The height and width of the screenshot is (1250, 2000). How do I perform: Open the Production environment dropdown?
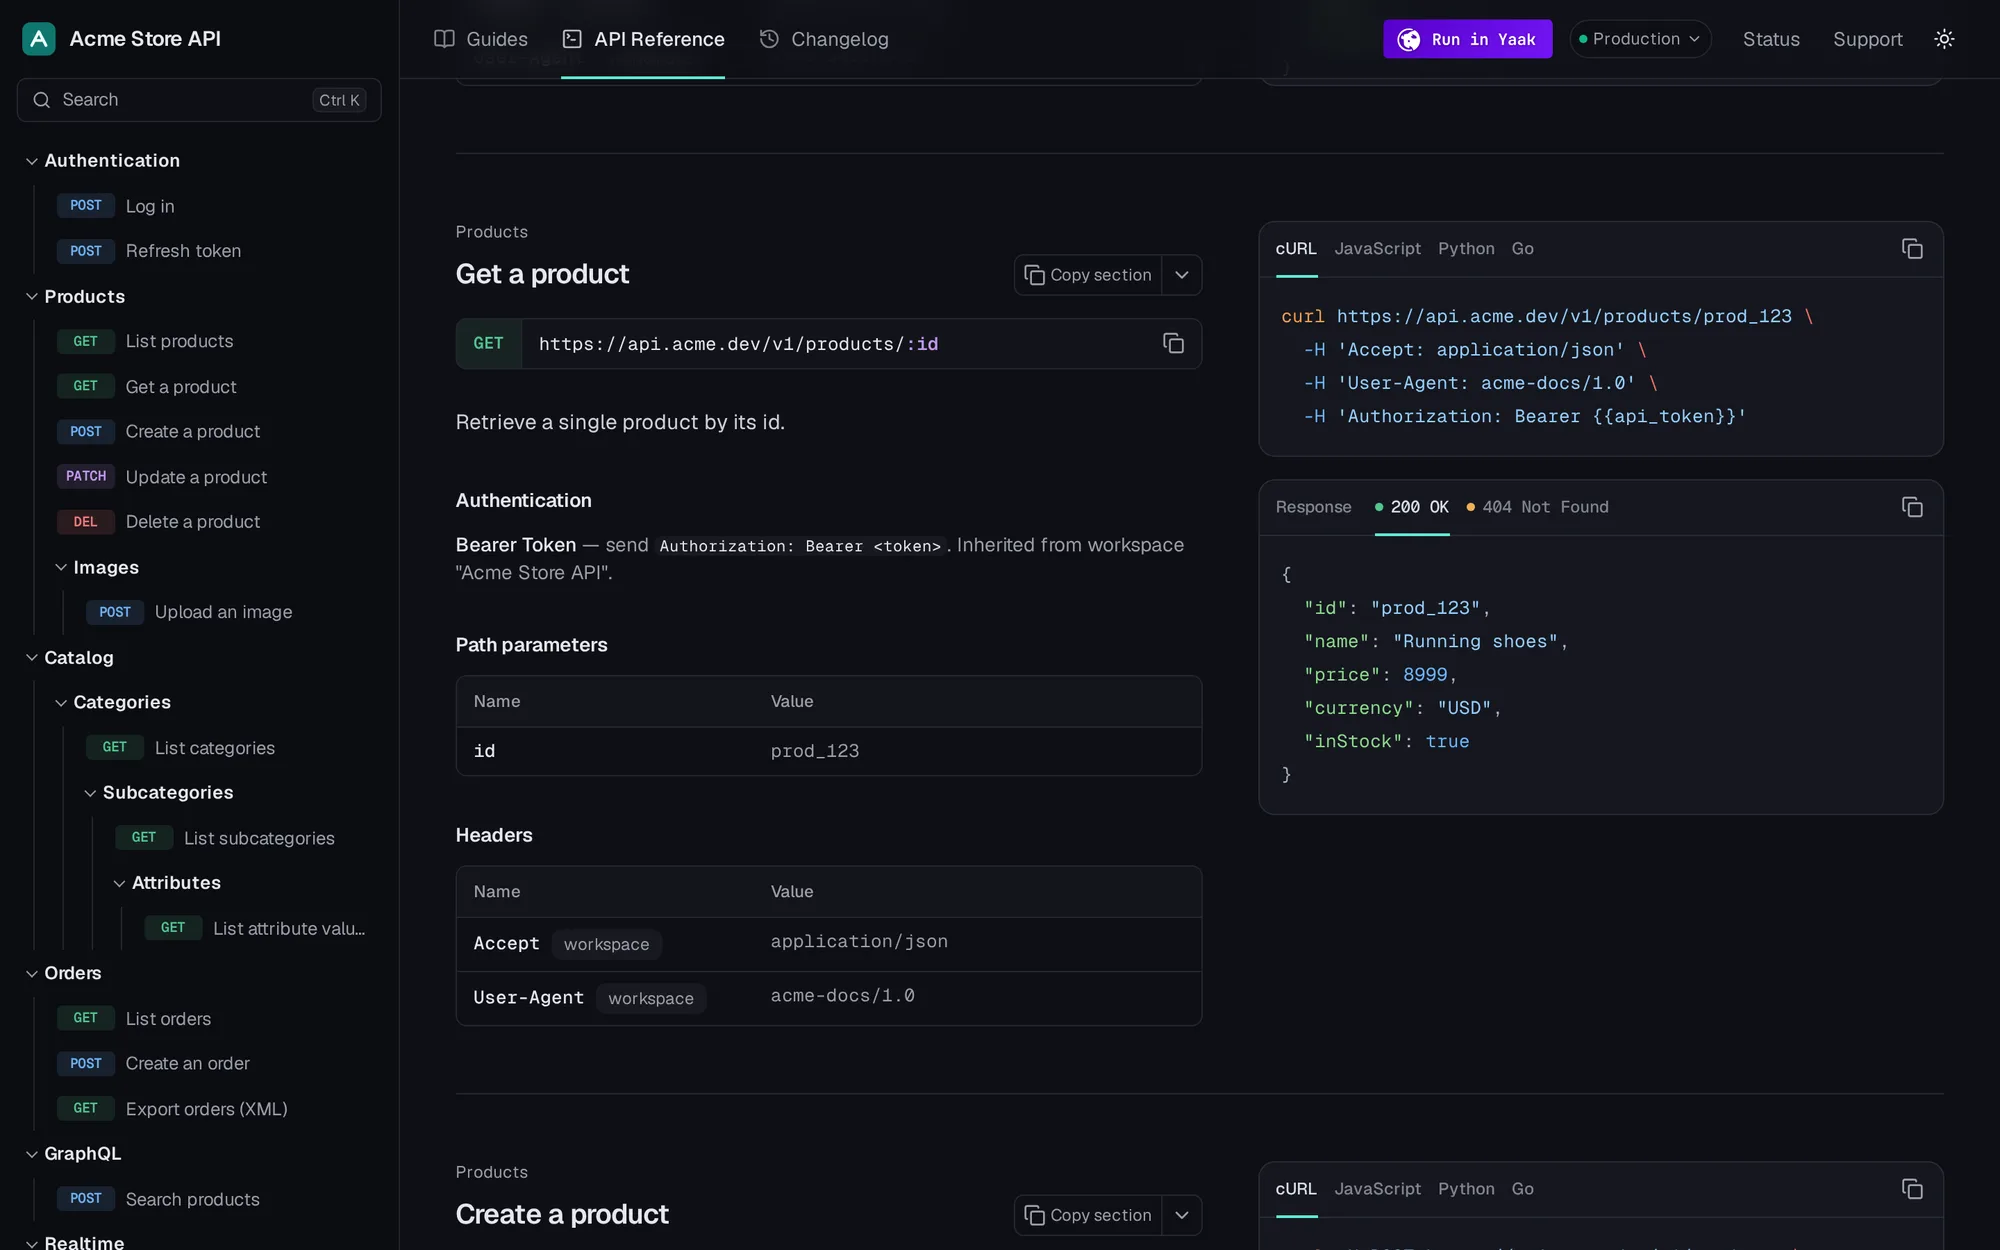1640,39
